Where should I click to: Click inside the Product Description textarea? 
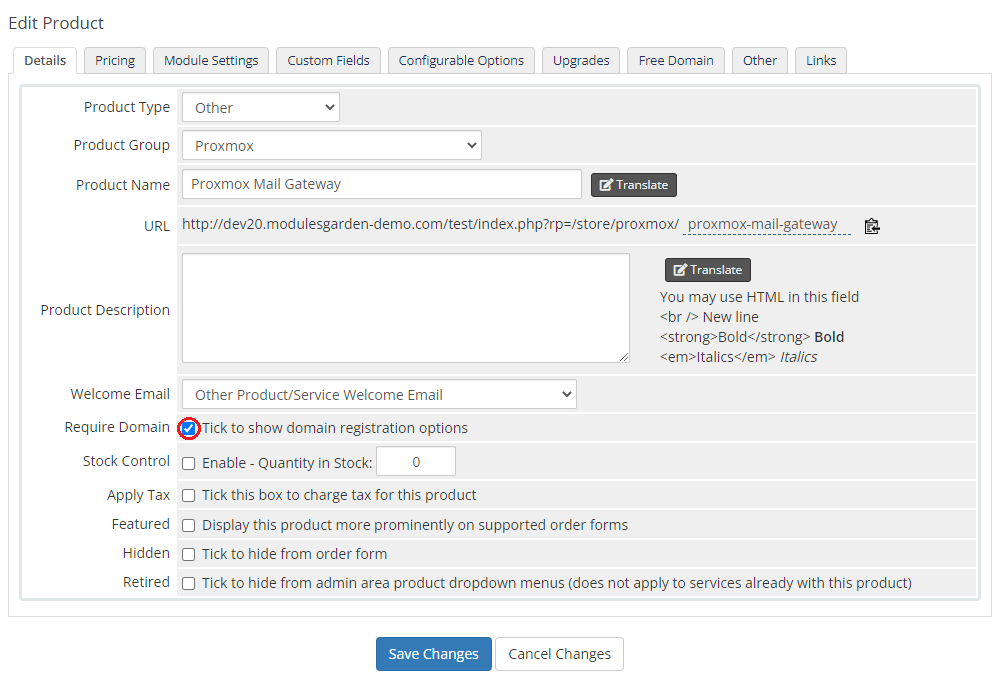[x=406, y=308]
